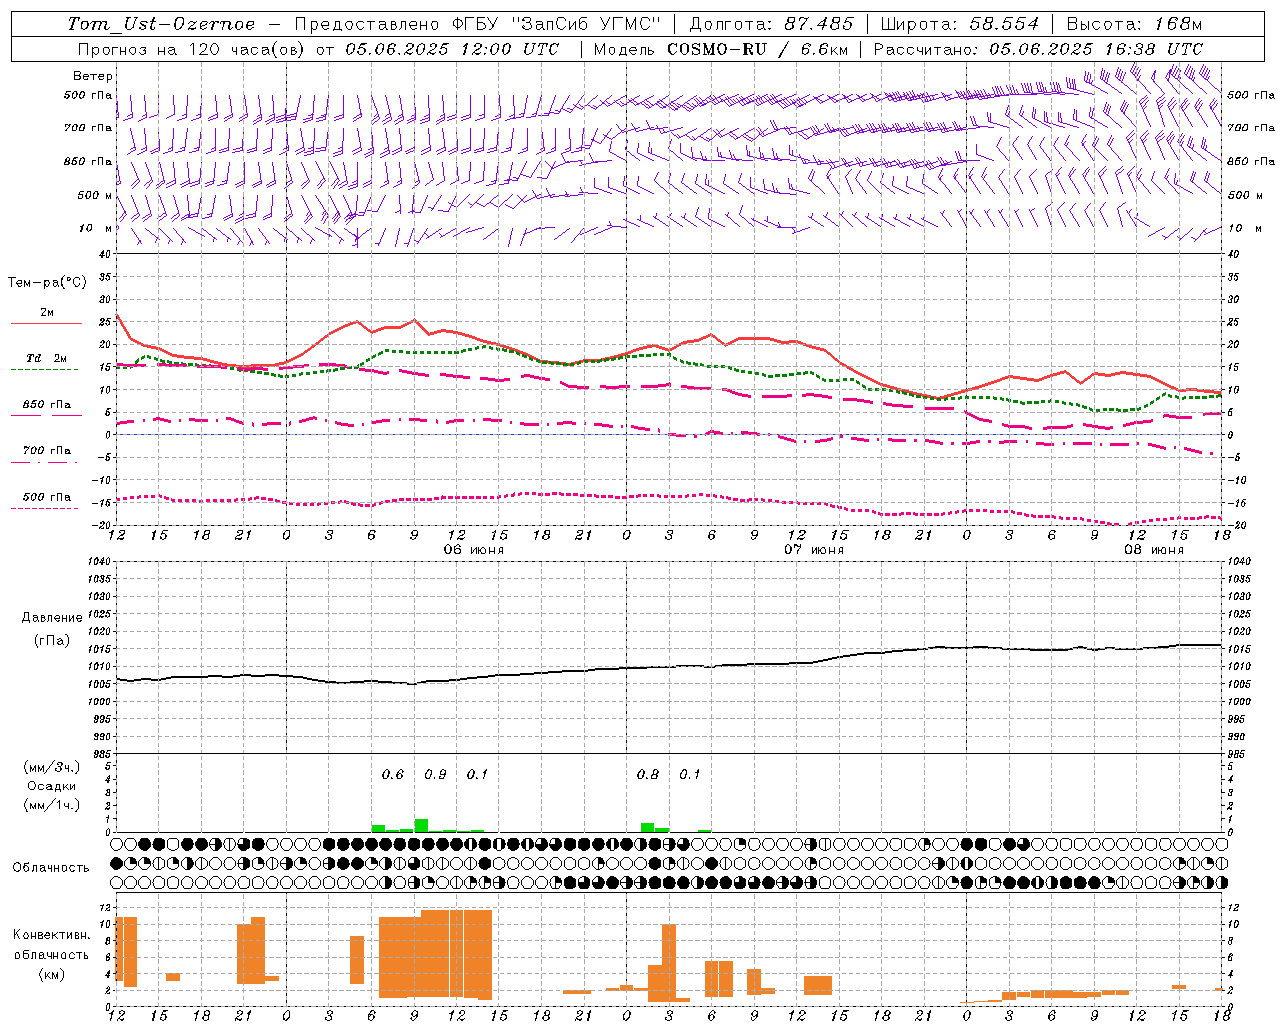Click the 700 гПа dash-dot legend line in the temperature legend
The width and height of the screenshot is (1280, 1024).
(x=46, y=462)
